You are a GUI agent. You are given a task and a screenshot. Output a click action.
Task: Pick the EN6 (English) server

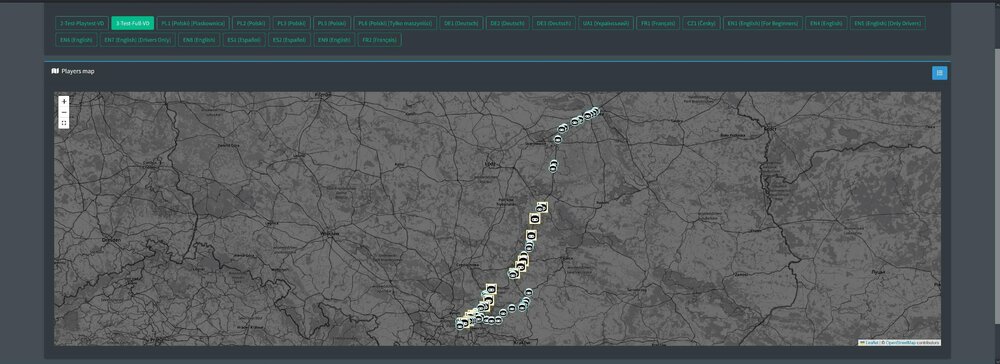tap(76, 40)
